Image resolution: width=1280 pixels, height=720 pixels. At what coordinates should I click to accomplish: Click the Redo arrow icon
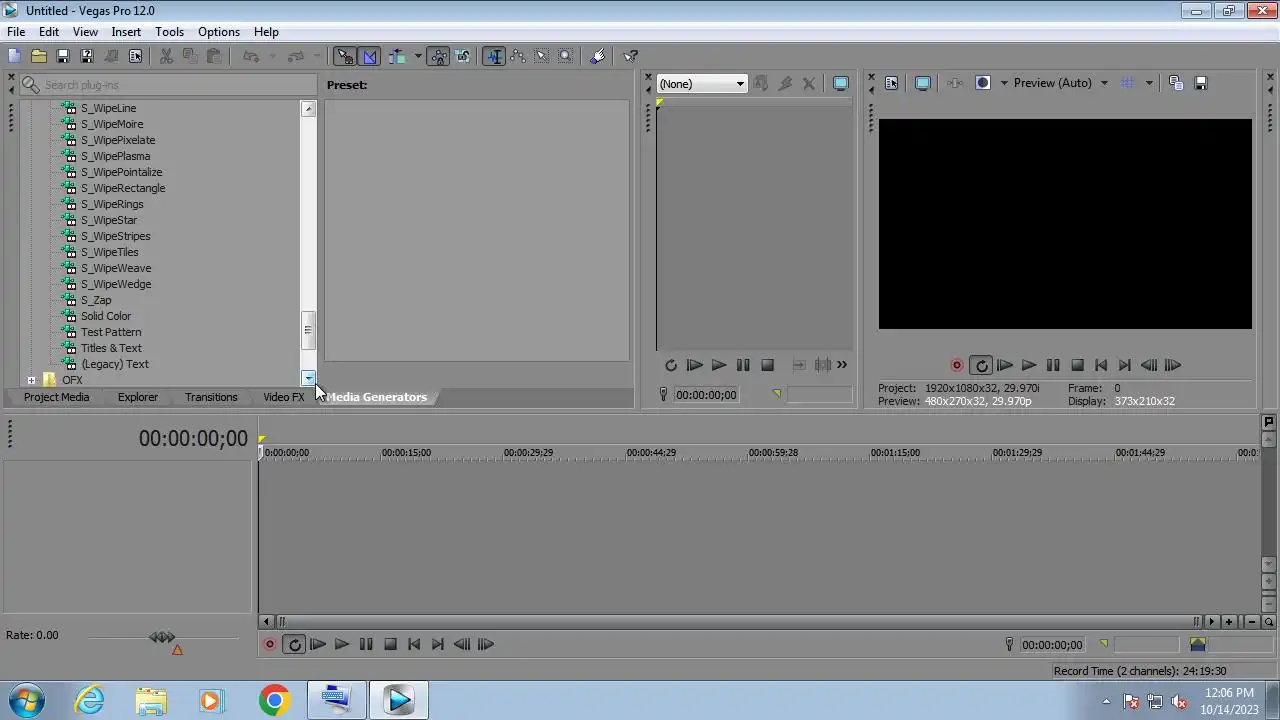point(296,56)
